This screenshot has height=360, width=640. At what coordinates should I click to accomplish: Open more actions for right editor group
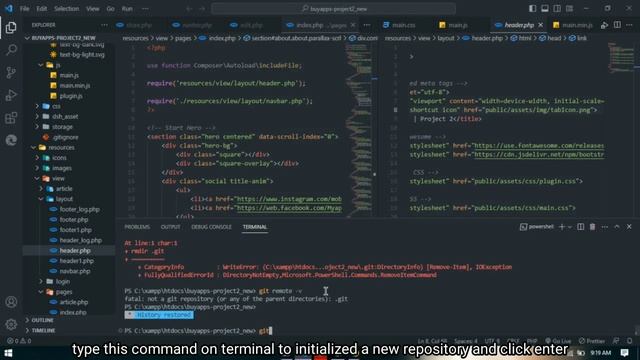click(x=629, y=25)
